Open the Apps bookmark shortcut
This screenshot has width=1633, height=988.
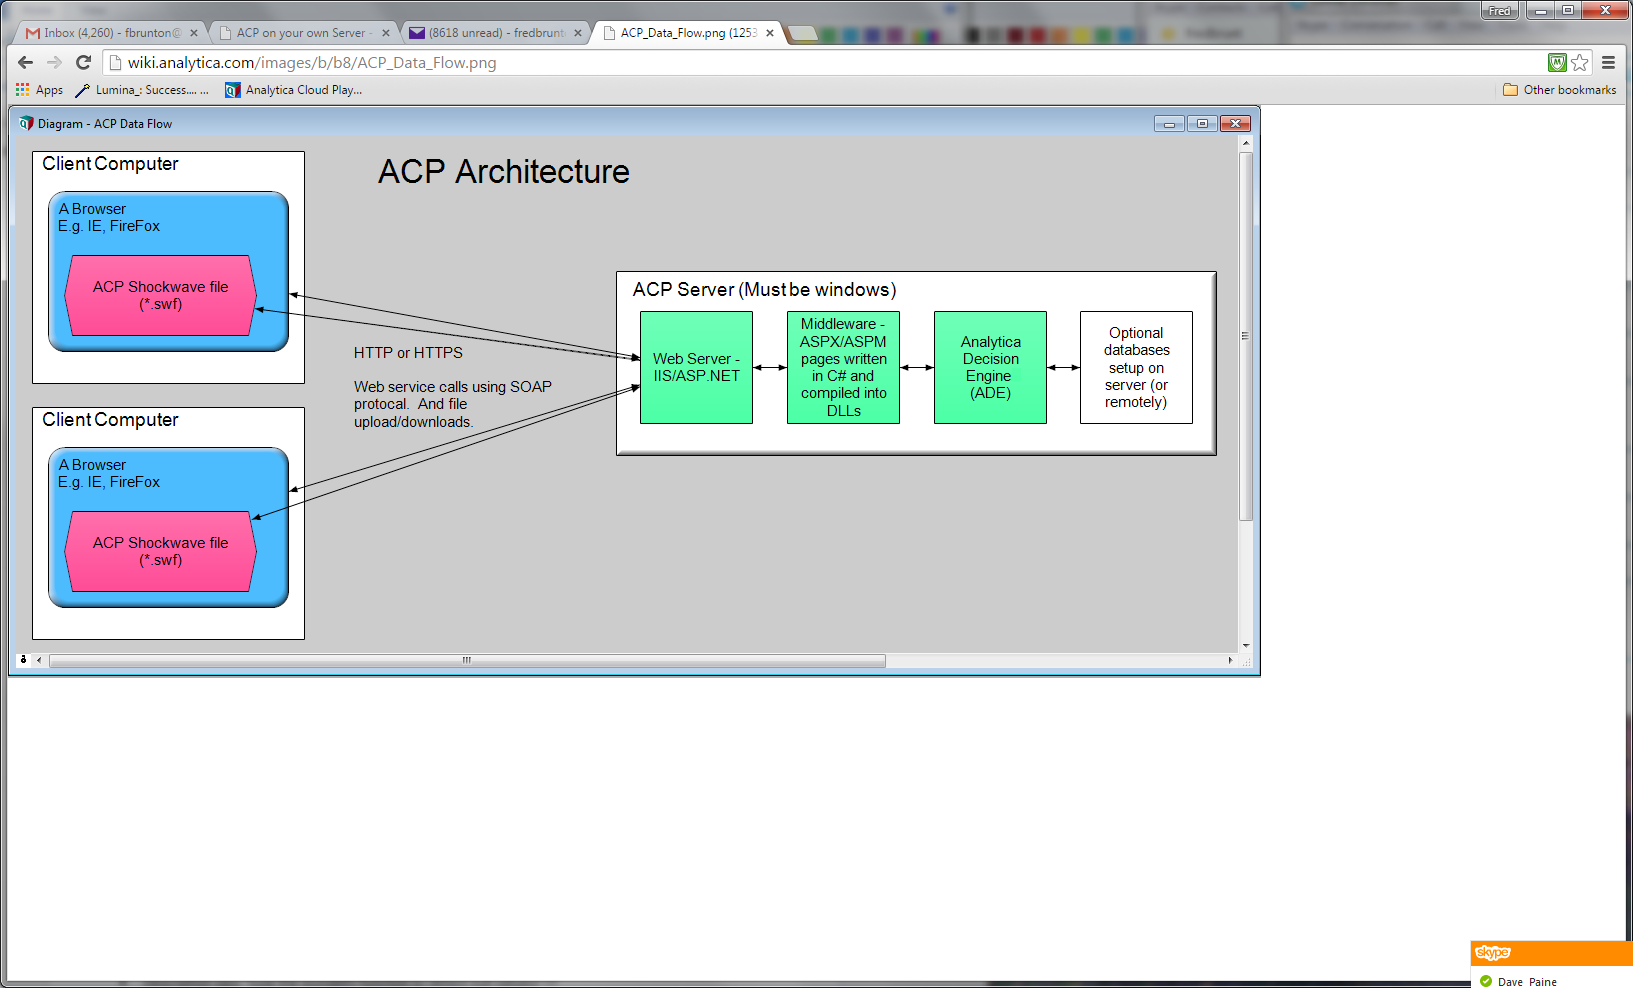[x=40, y=90]
